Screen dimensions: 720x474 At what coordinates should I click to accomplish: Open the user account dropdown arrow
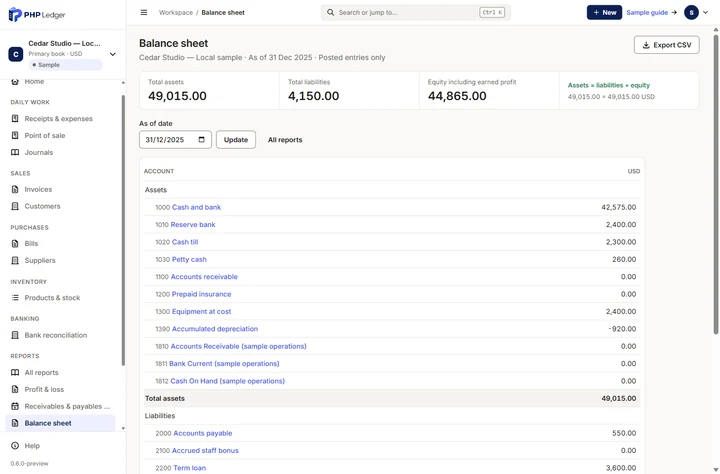706,12
